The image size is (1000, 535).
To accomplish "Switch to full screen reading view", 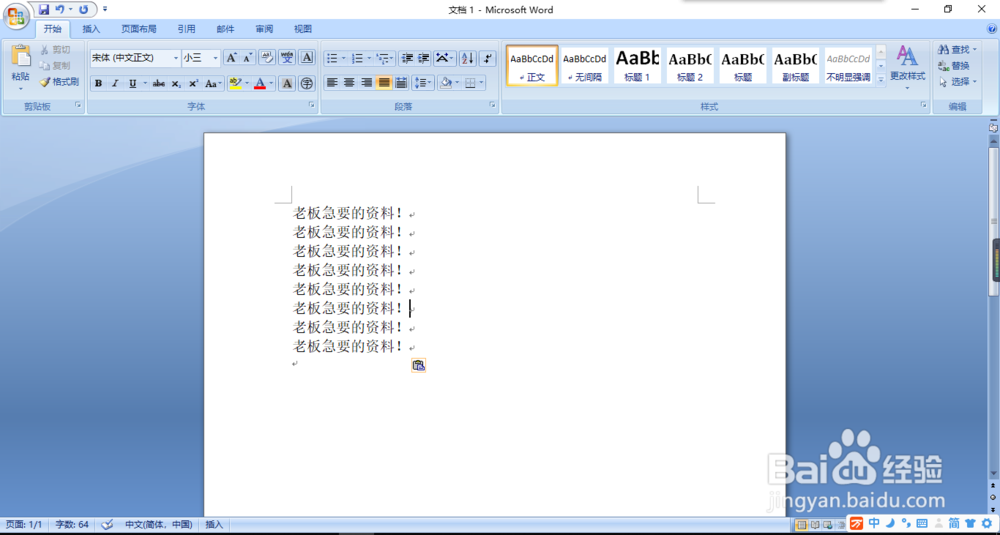I will click(x=815, y=525).
